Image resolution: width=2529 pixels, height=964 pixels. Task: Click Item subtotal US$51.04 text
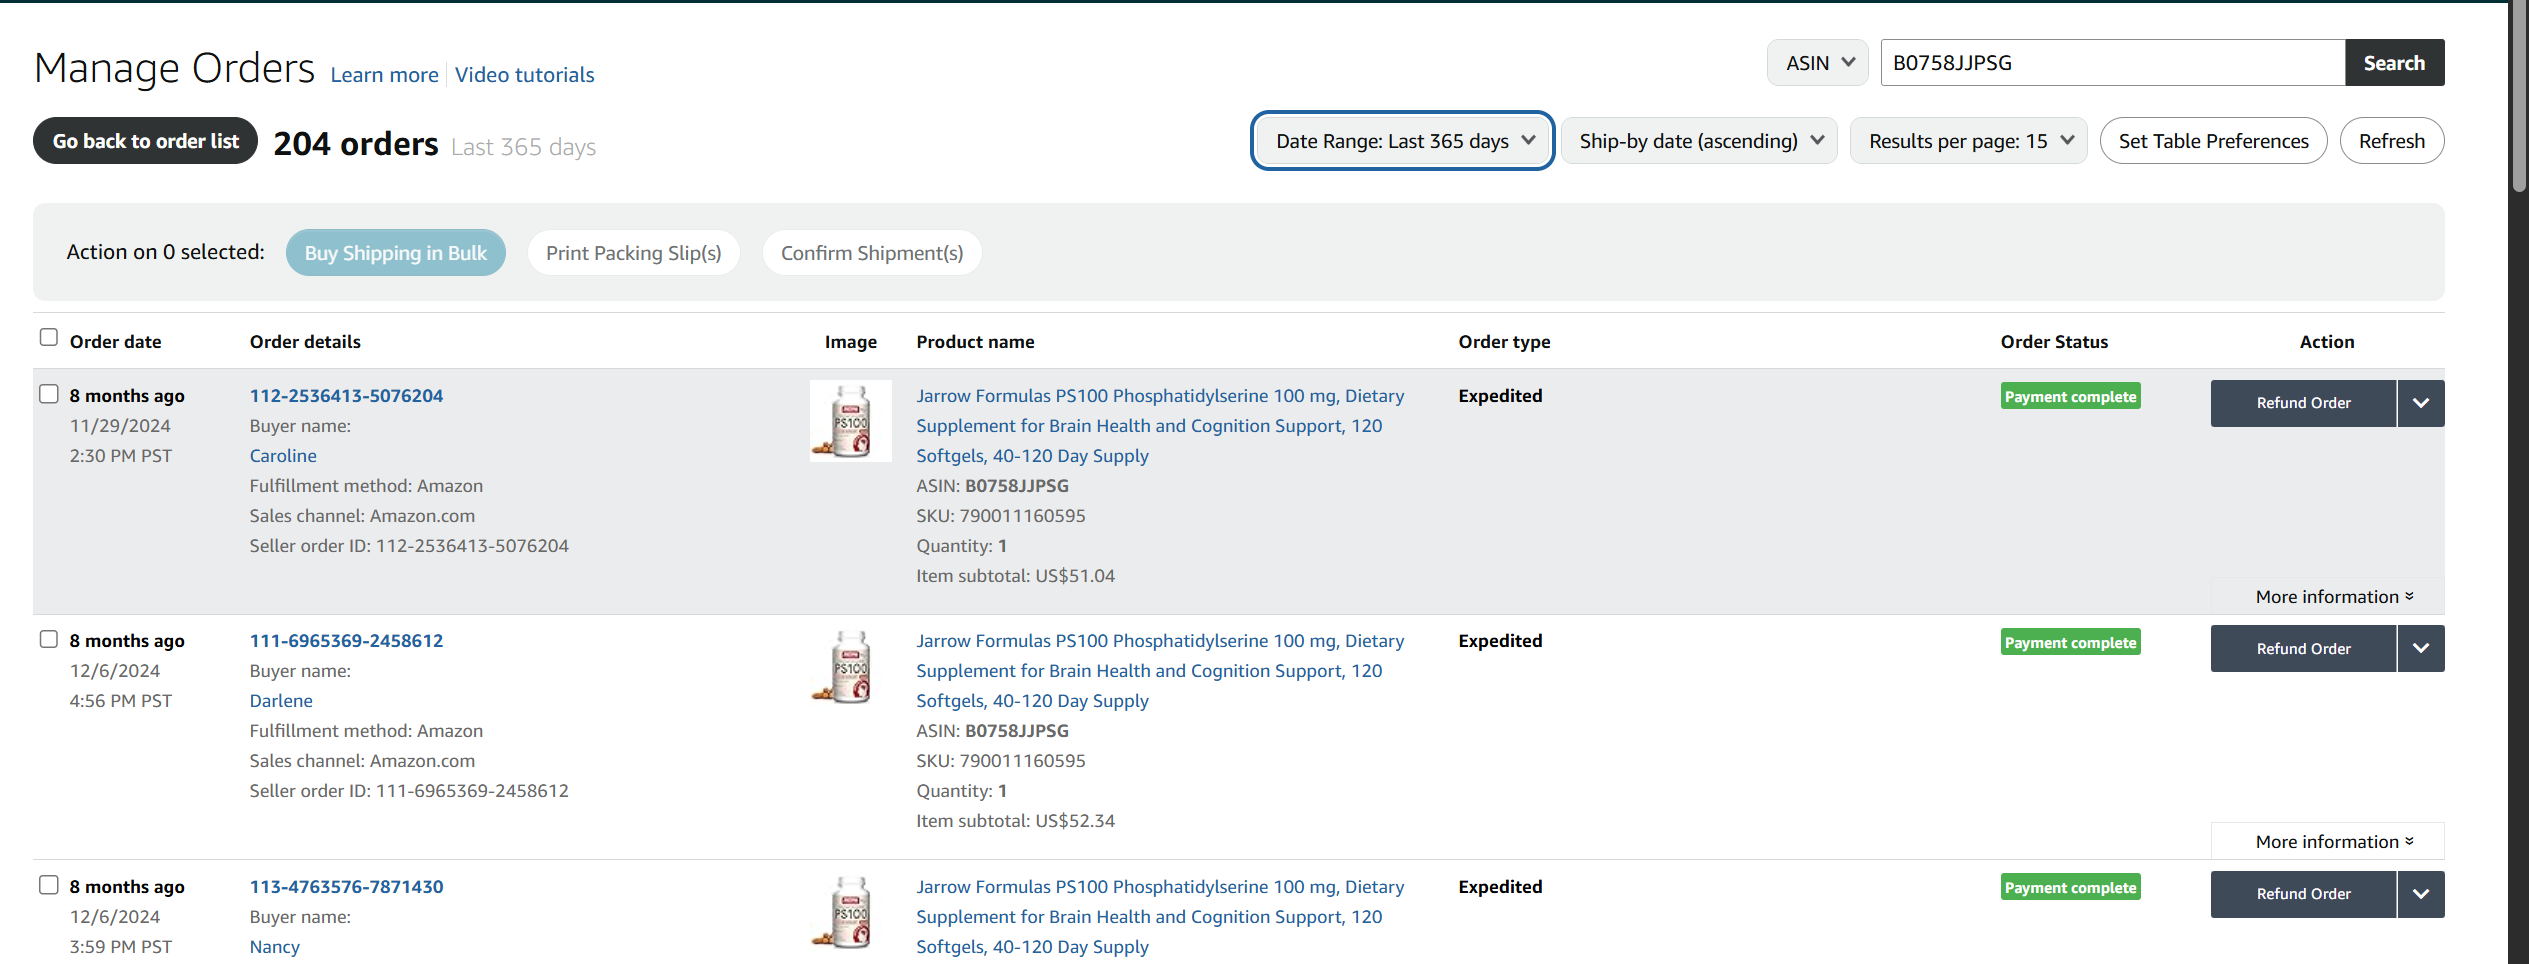pyautogui.click(x=1015, y=576)
